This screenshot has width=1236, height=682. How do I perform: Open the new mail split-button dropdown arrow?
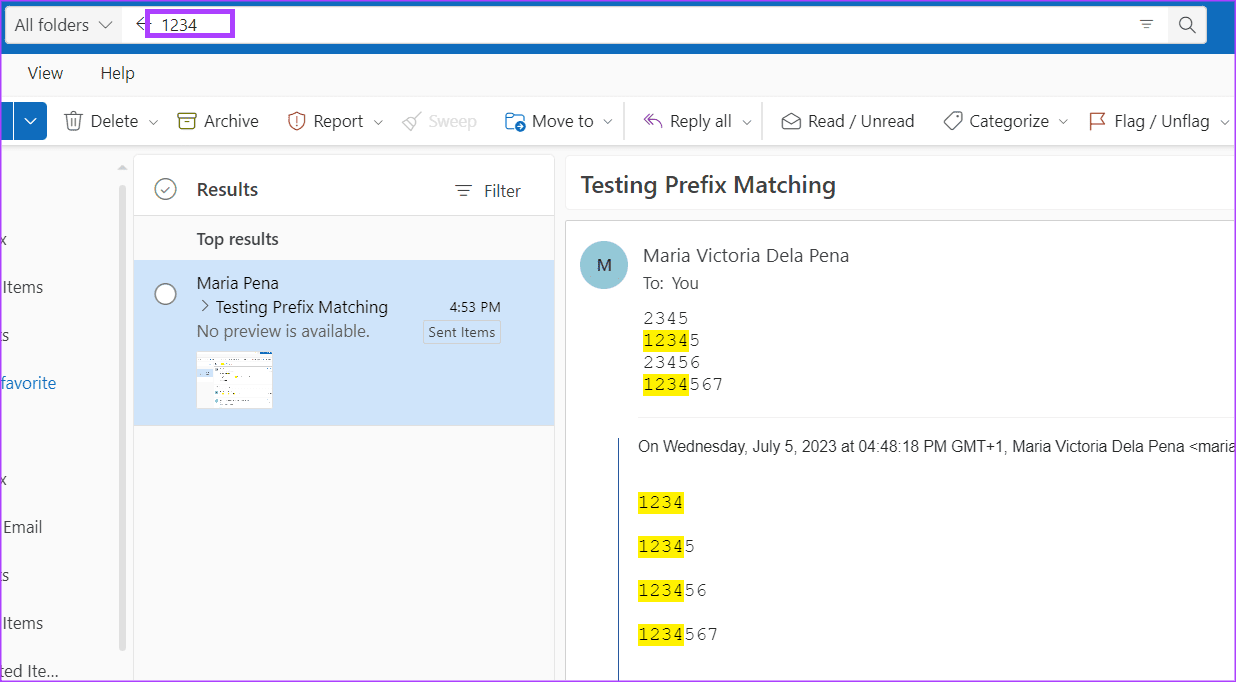[x=30, y=121]
